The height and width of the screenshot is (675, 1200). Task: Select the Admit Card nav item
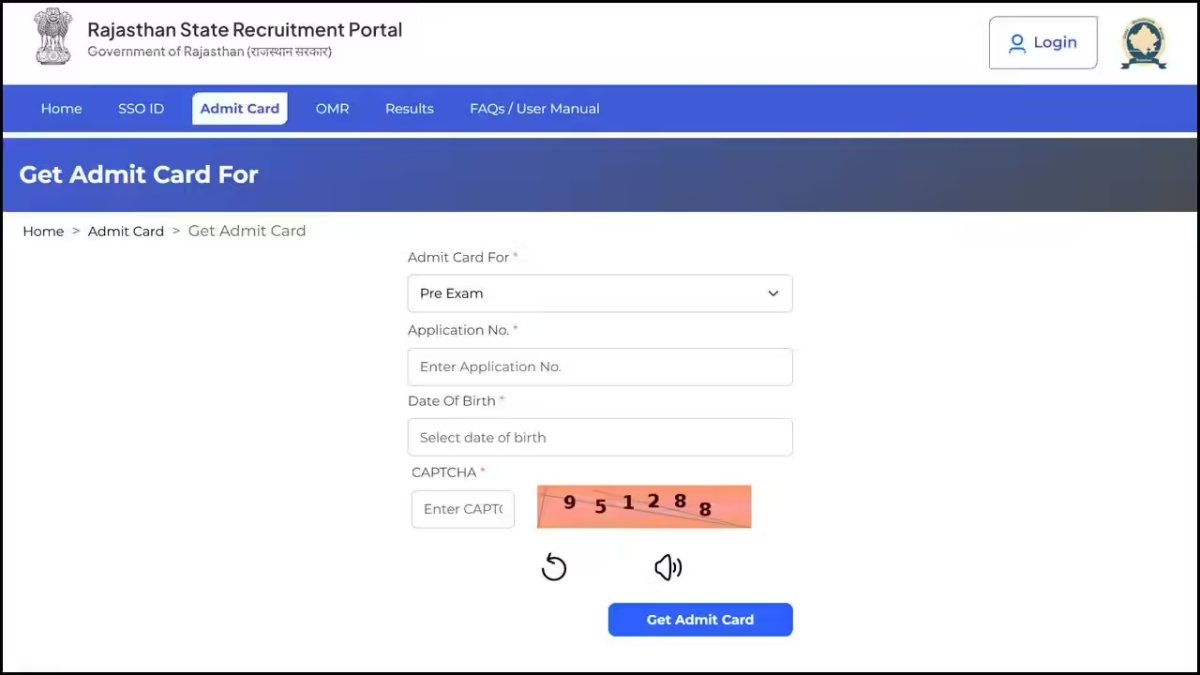[x=239, y=108]
